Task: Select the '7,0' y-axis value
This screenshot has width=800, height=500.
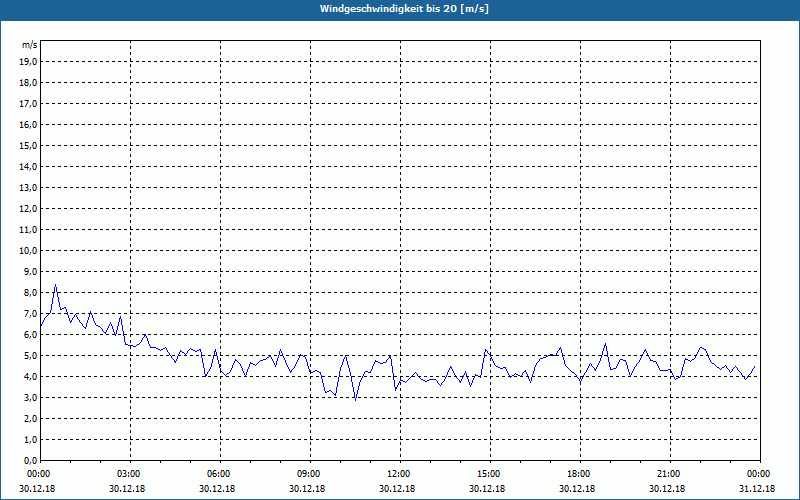Action: (x=29, y=313)
